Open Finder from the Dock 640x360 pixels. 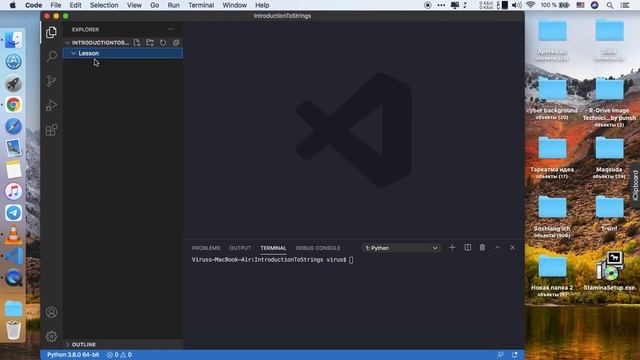(13, 40)
